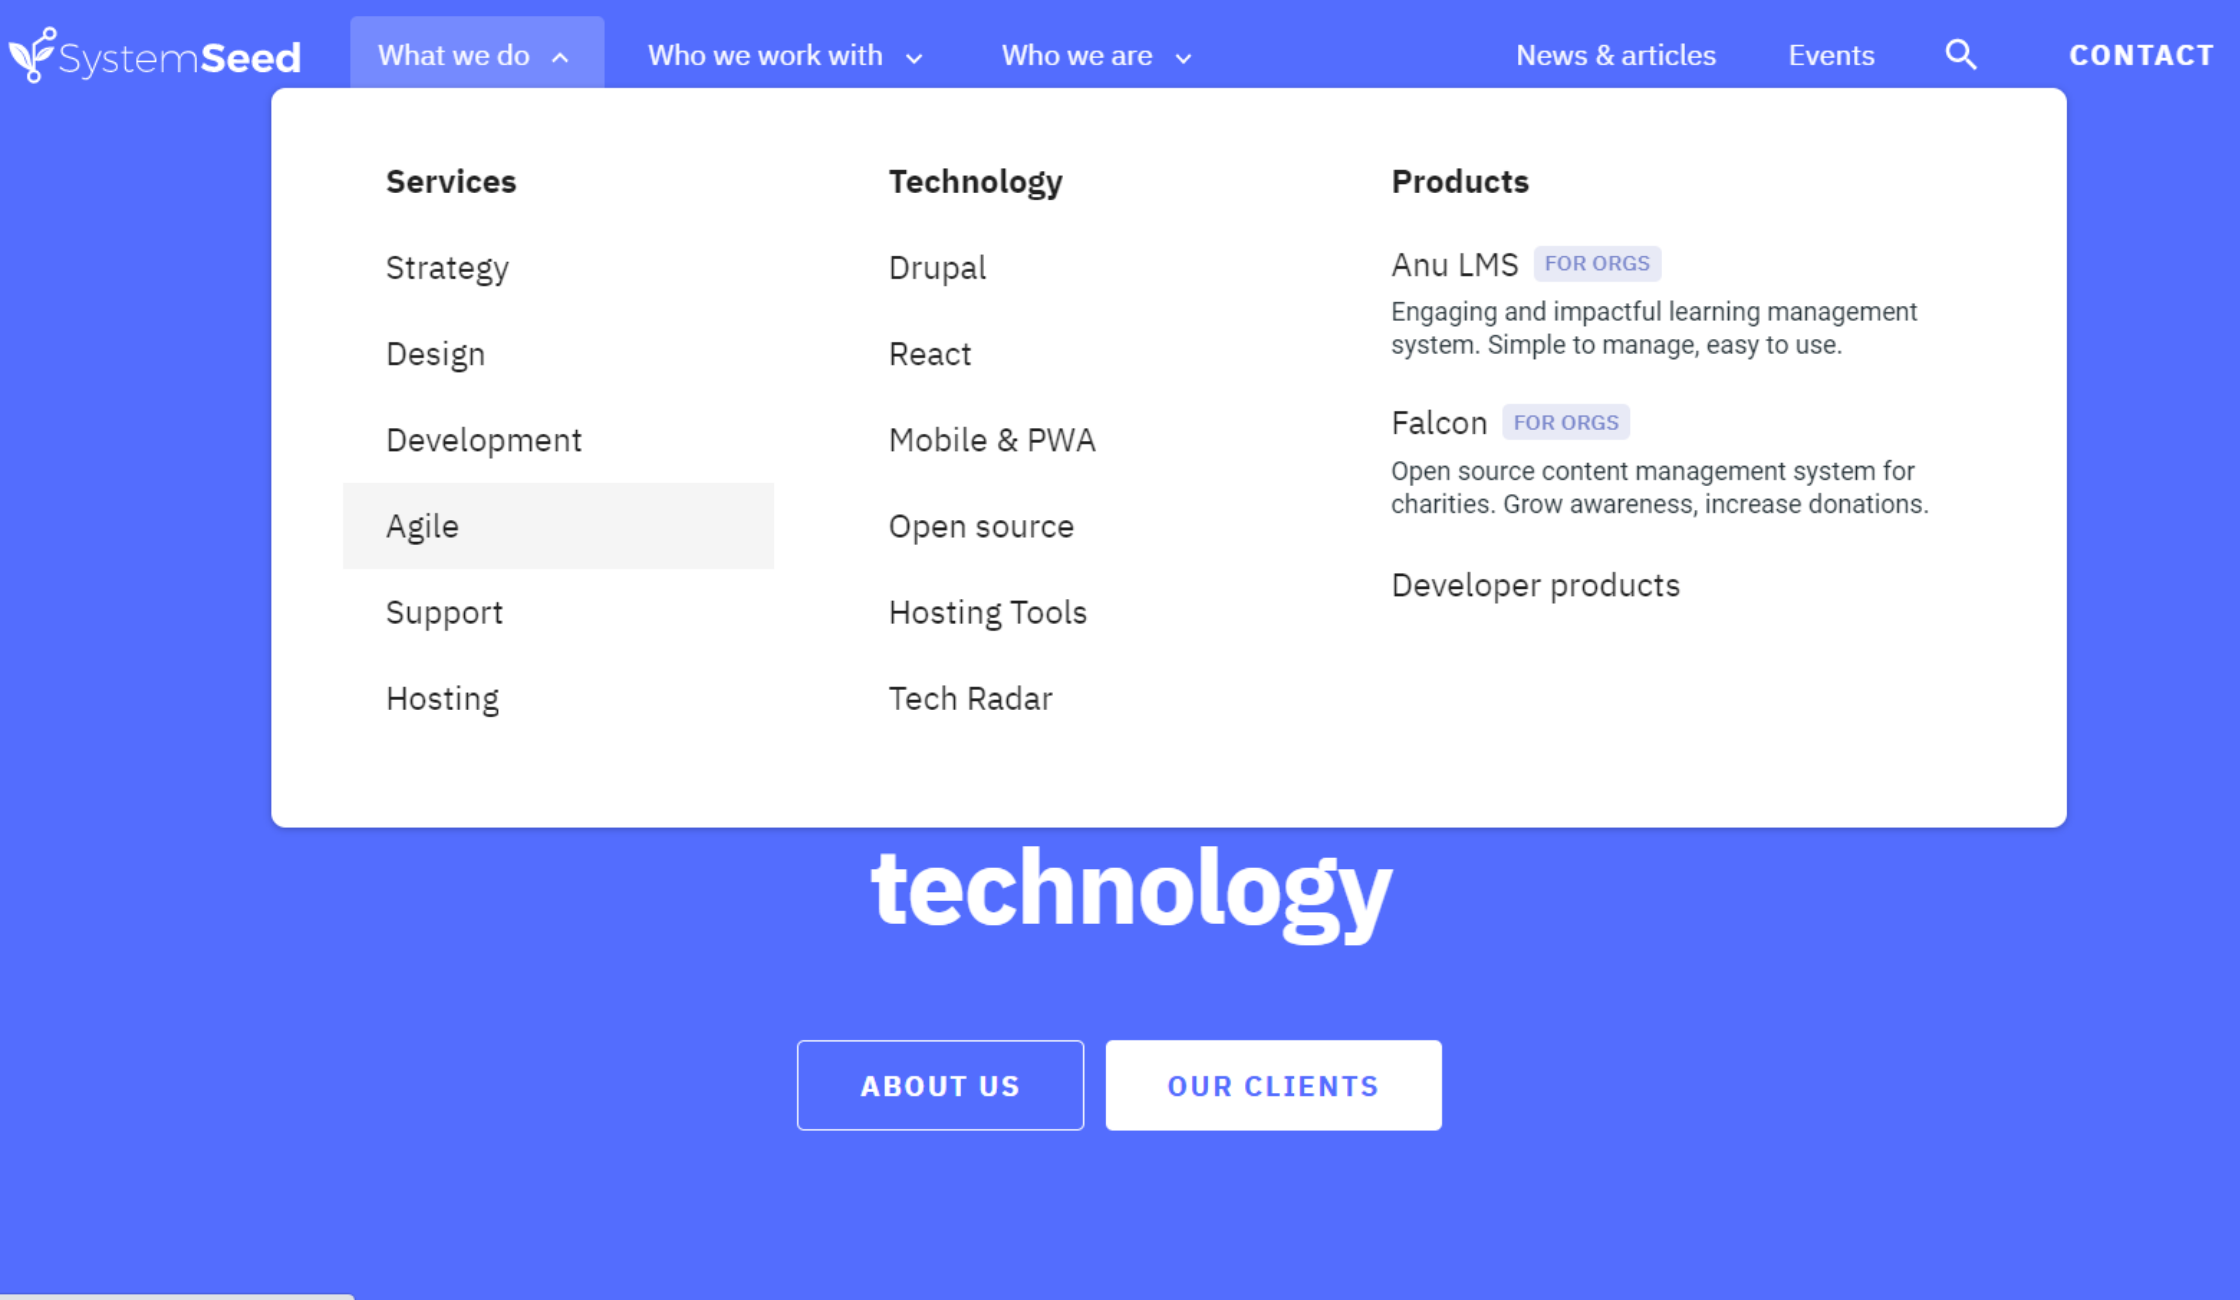Open the React technology page
This screenshot has width=2240, height=1300.
pos(928,353)
